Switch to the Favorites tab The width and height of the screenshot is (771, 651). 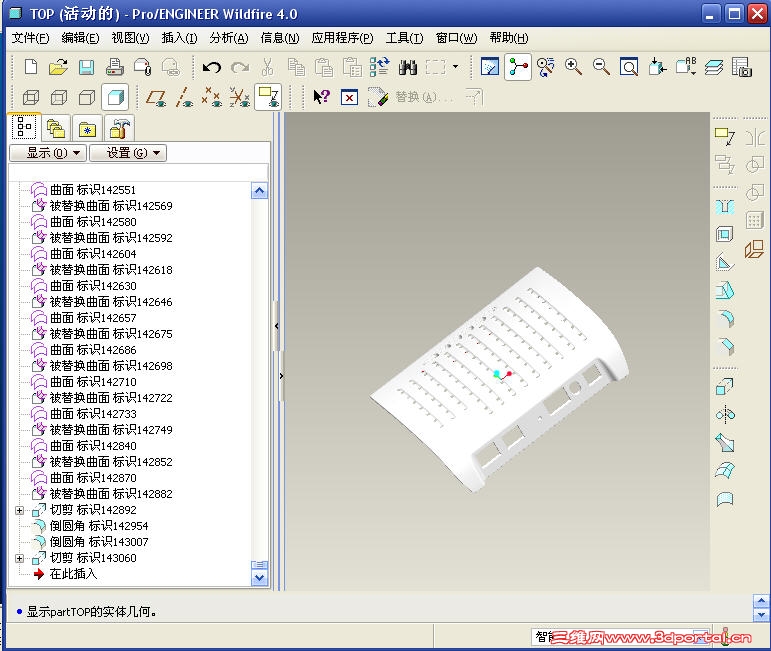(87, 129)
